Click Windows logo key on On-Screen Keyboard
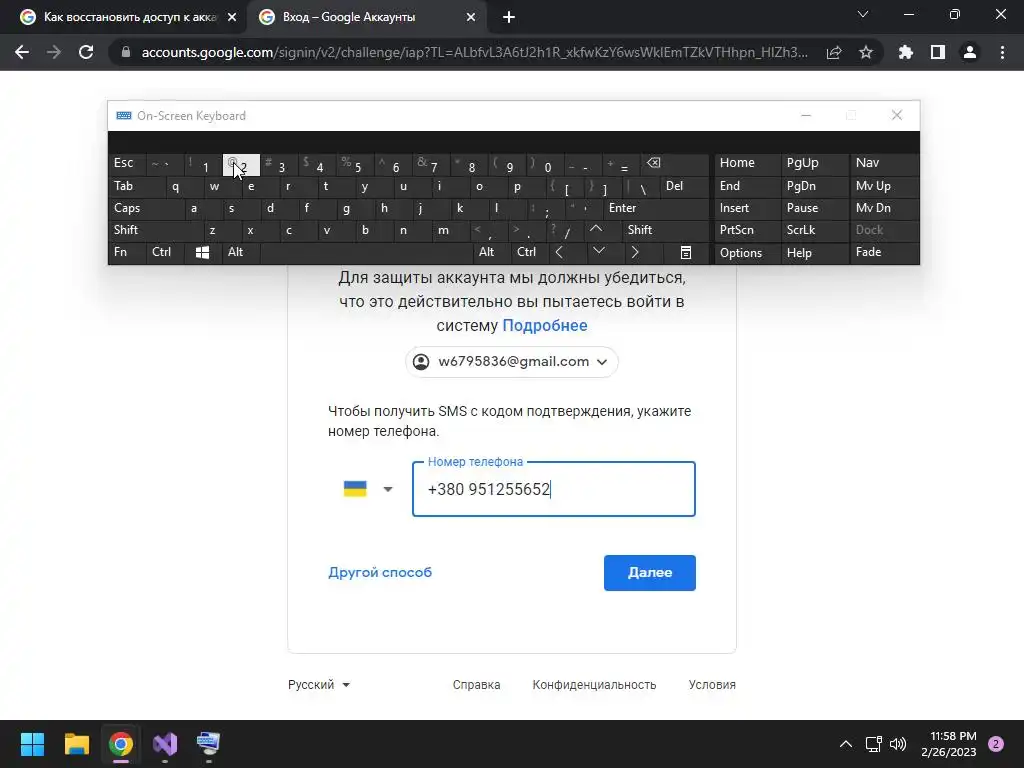Viewport: 1024px width, 768px height. 202,252
